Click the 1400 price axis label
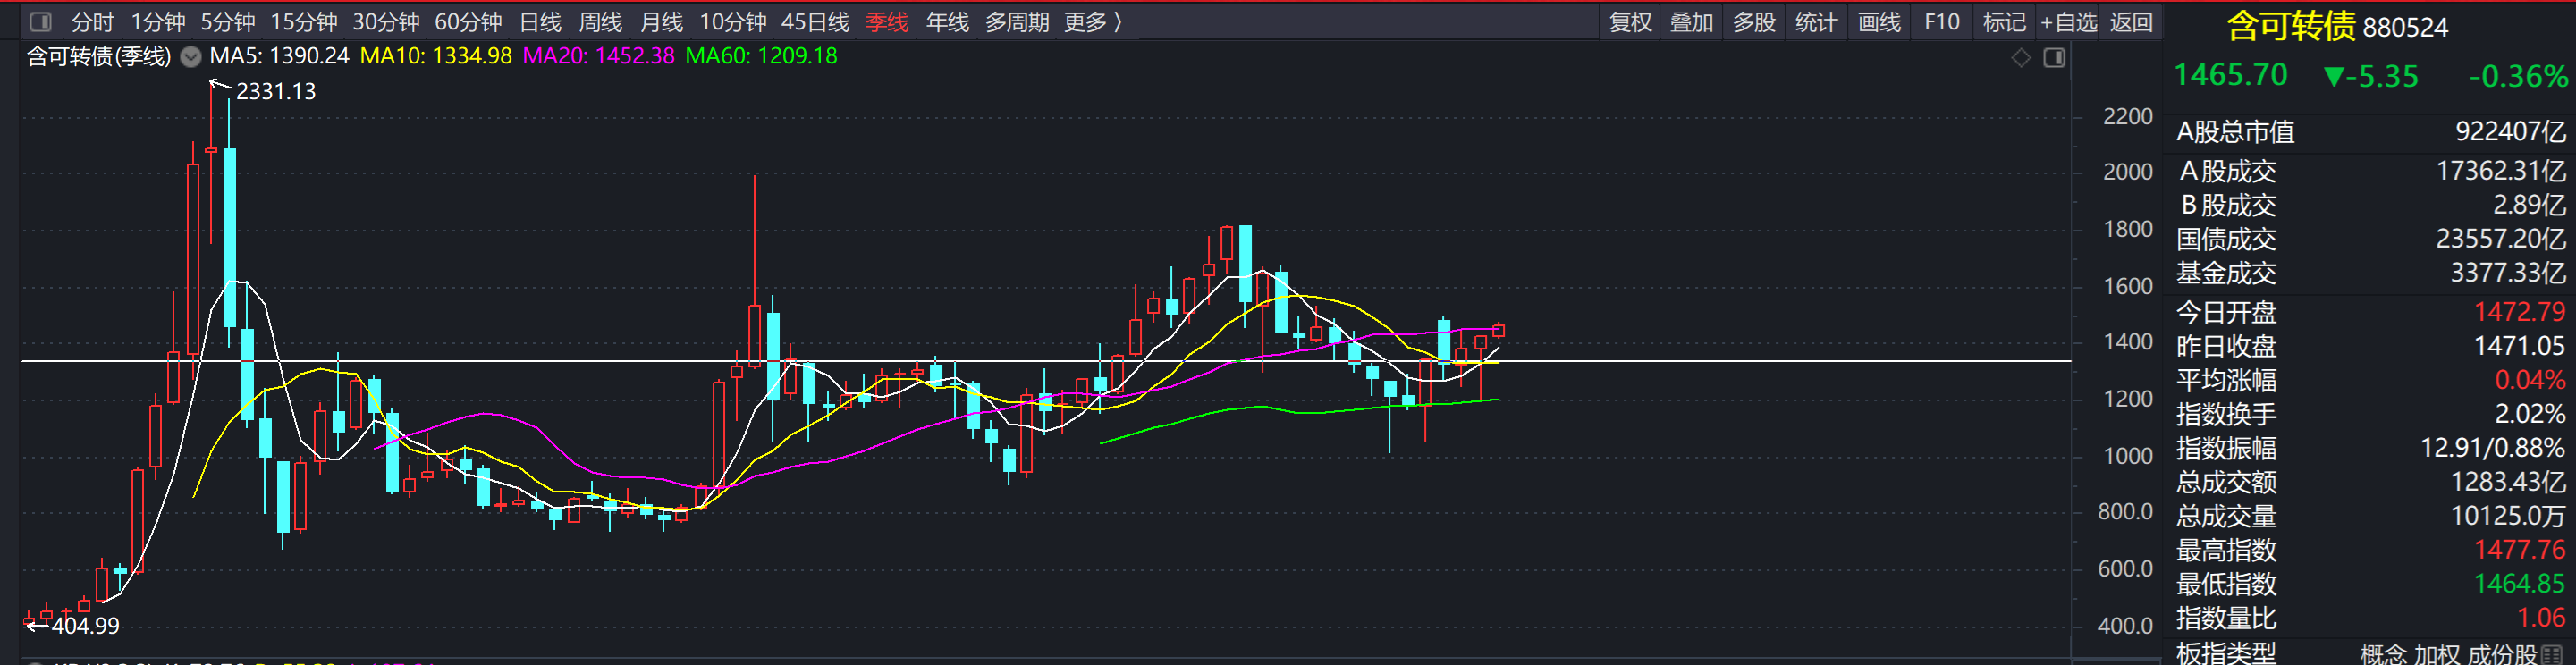 (2128, 342)
